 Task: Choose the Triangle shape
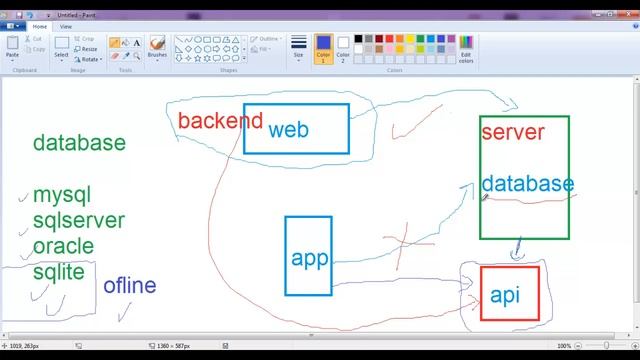point(236,40)
